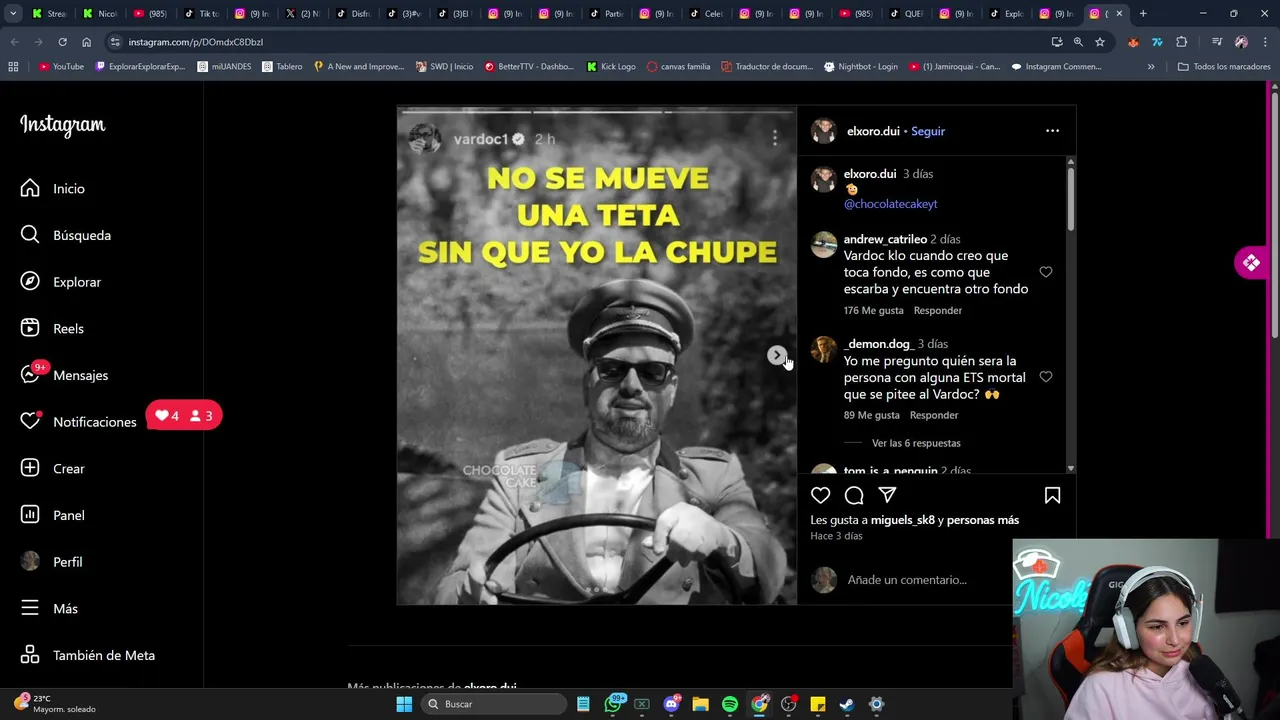1280x720 pixels.
Task: Open andrew_catrileo's profile avatar
Action: (824, 245)
